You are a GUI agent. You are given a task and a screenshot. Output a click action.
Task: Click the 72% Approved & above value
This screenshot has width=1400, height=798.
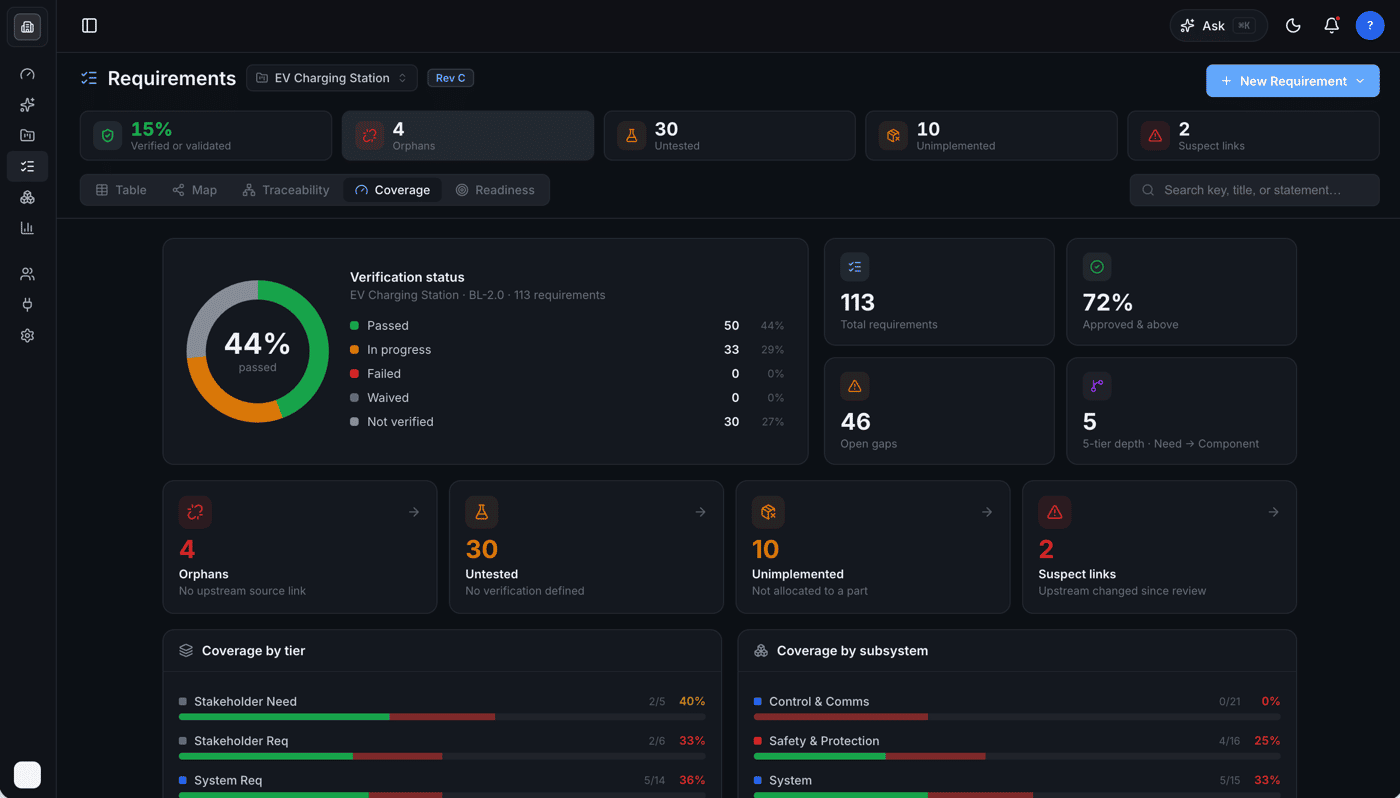click(1108, 302)
